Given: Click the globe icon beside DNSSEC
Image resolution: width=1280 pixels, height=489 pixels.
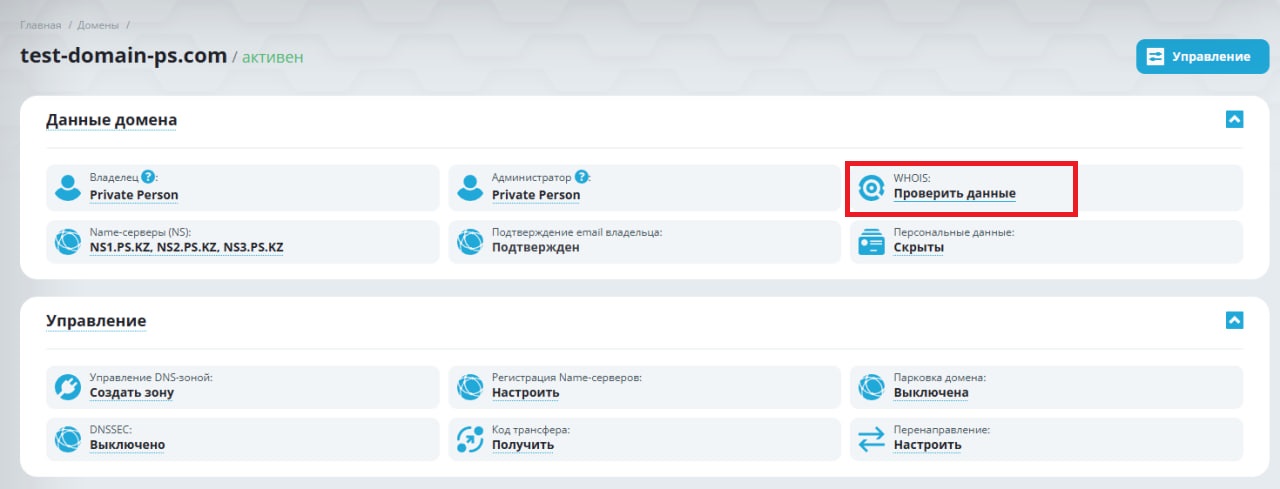Looking at the screenshot, I should pyautogui.click(x=67, y=438).
